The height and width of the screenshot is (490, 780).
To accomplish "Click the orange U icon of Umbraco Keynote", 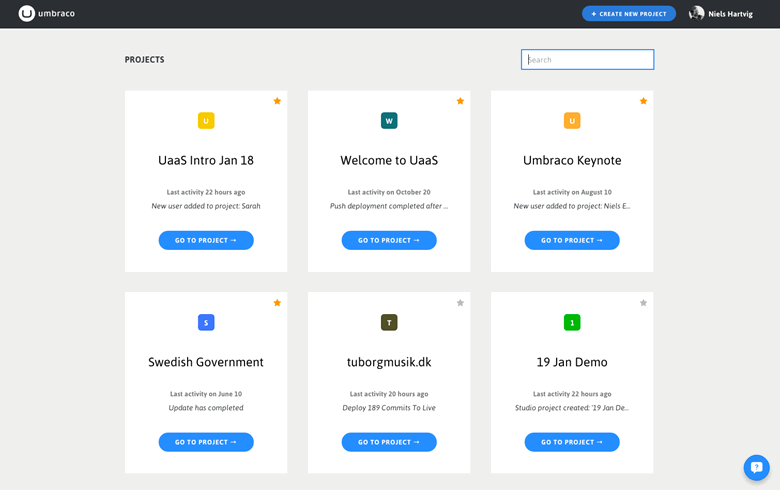I will (572, 121).
